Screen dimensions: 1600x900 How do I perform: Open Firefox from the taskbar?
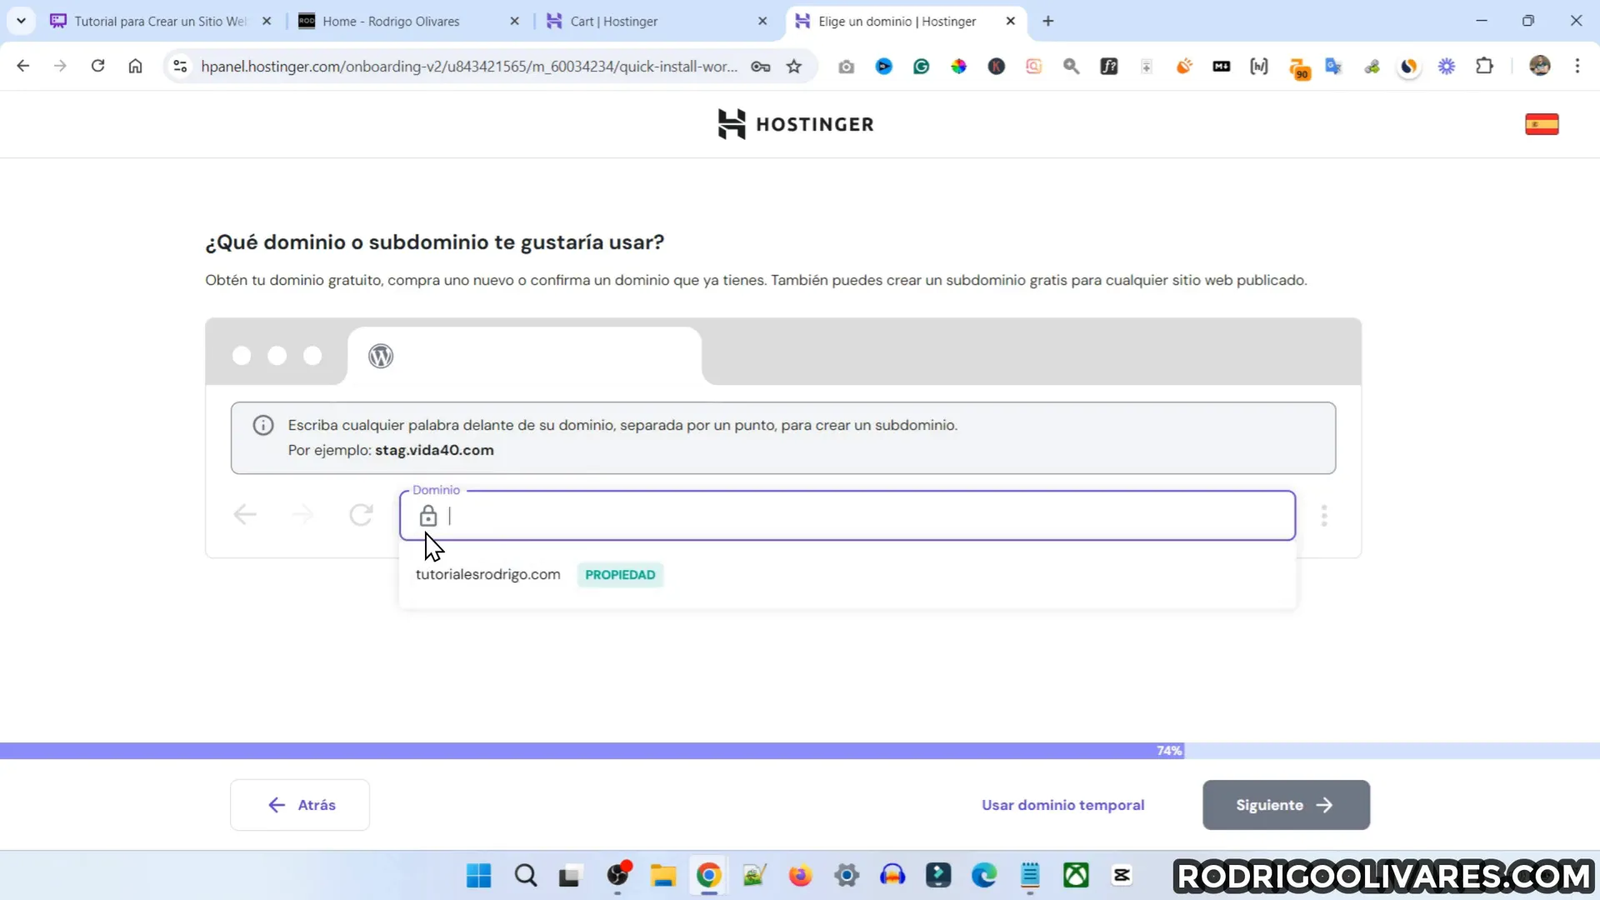pyautogui.click(x=798, y=876)
